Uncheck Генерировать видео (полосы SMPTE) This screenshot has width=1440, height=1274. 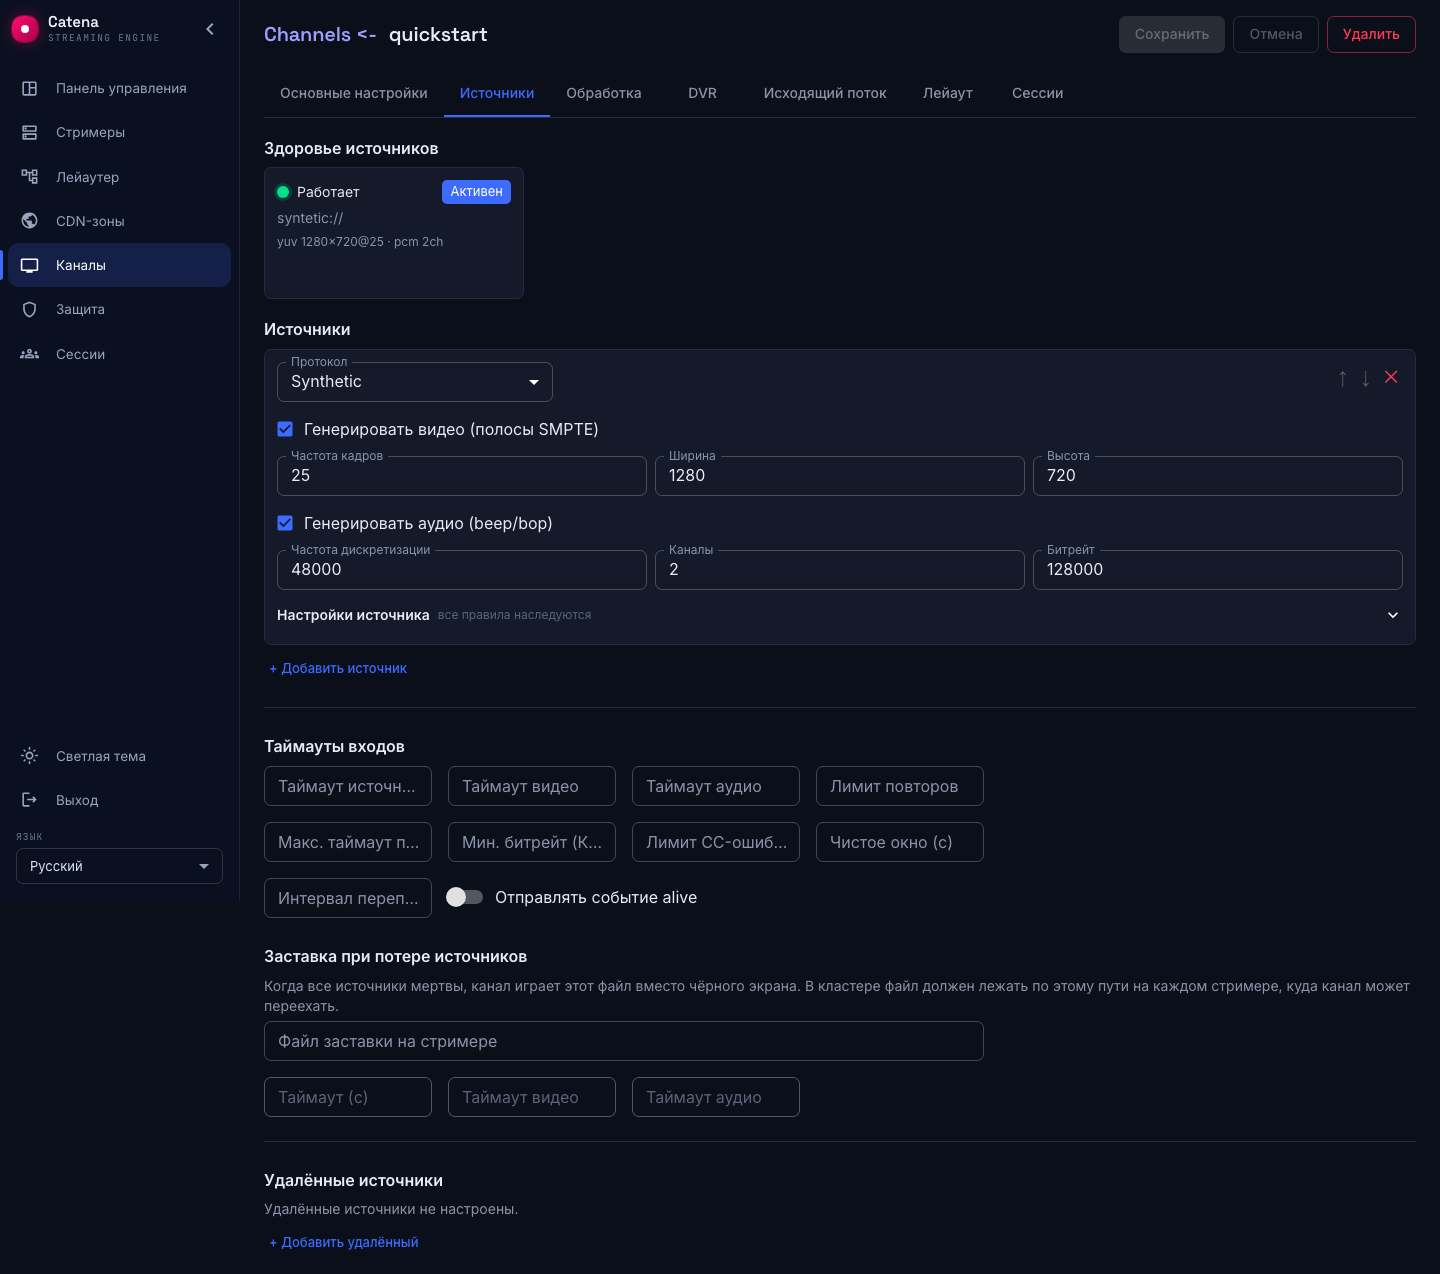(x=285, y=429)
